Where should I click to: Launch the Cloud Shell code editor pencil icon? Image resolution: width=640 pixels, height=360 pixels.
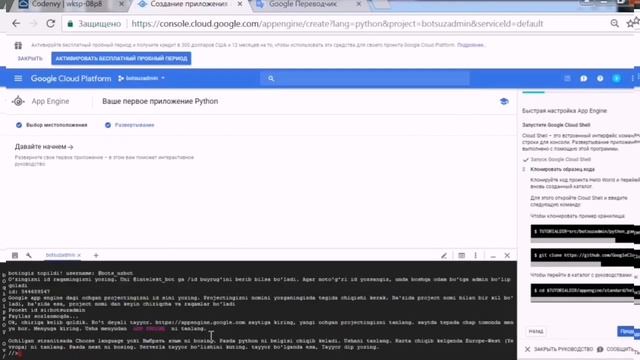tap(444, 256)
